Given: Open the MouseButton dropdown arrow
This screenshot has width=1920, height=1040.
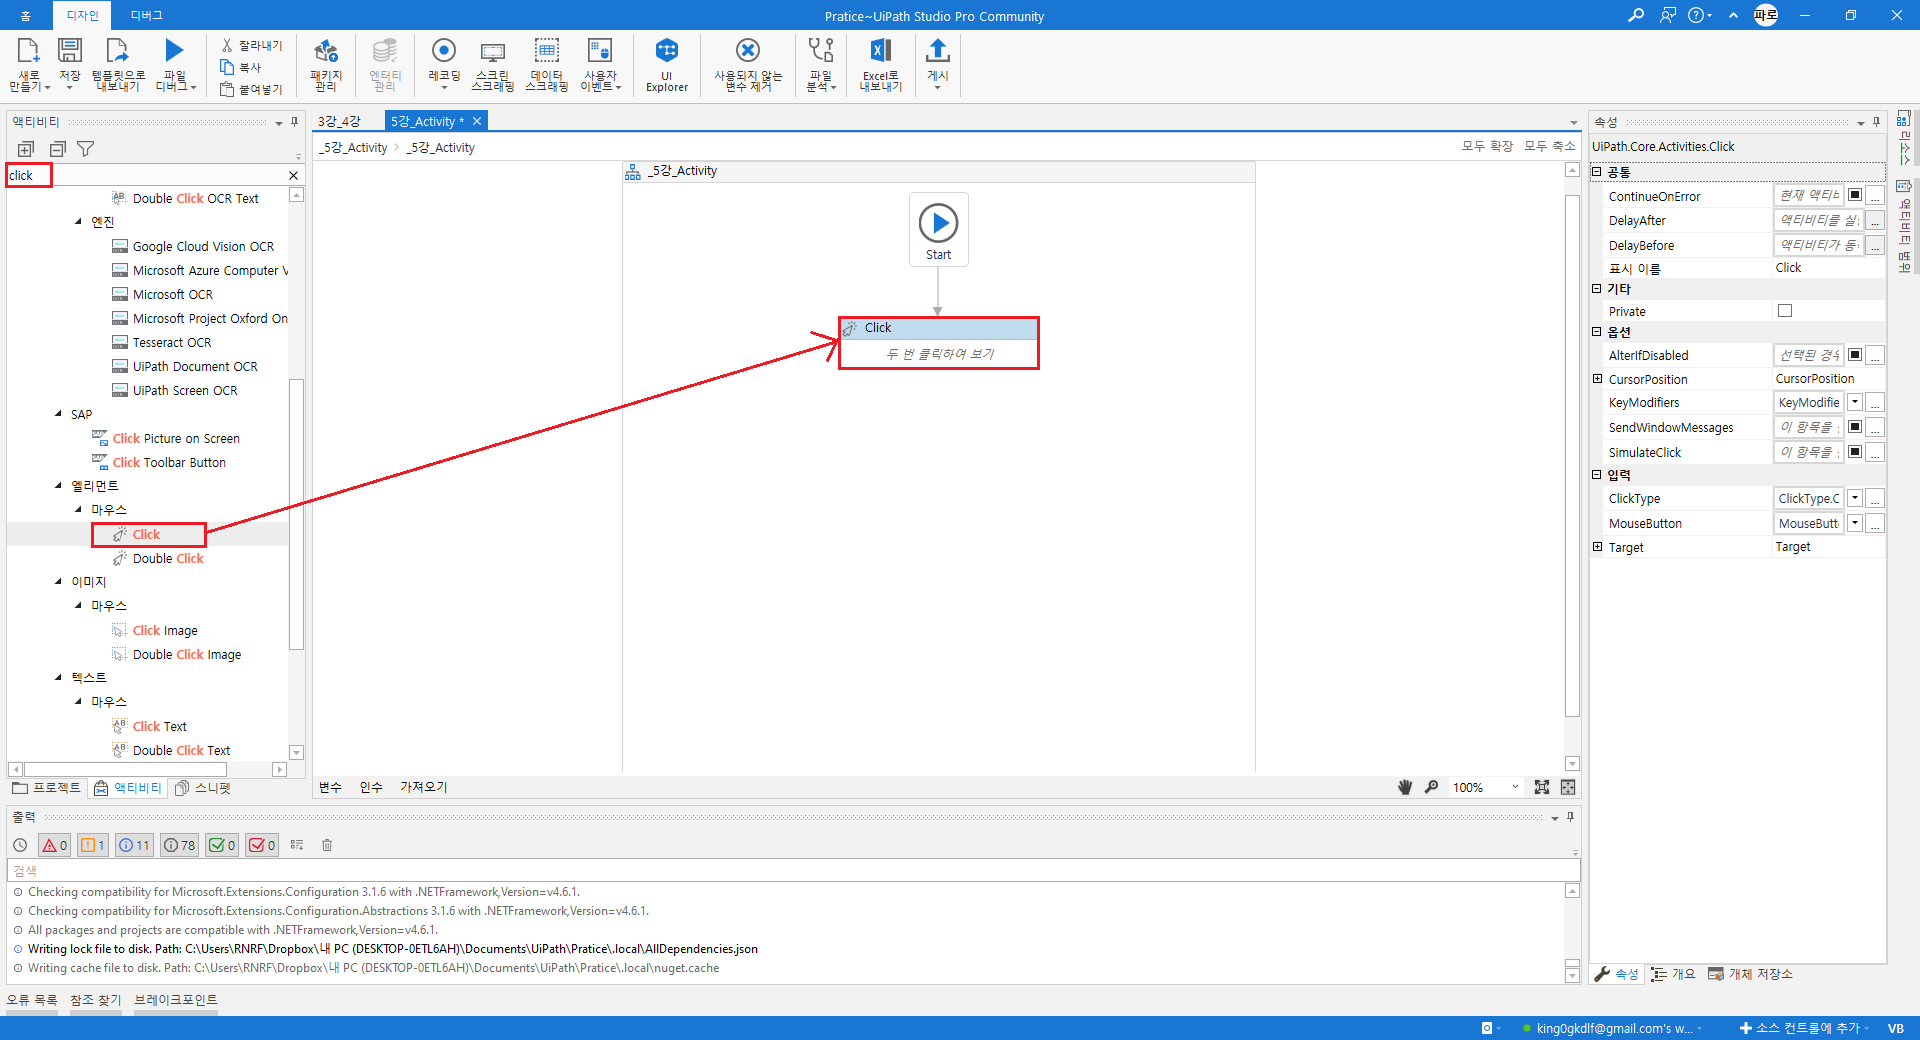Looking at the screenshot, I should click(x=1855, y=523).
